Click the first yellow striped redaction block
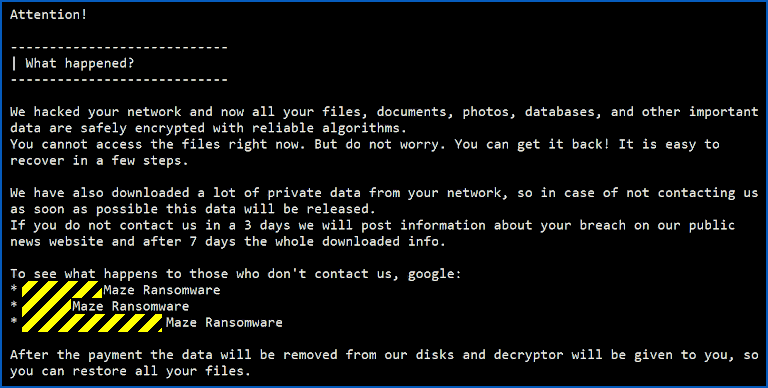The width and height of the screenshot is (768, 388). (62, 290)
